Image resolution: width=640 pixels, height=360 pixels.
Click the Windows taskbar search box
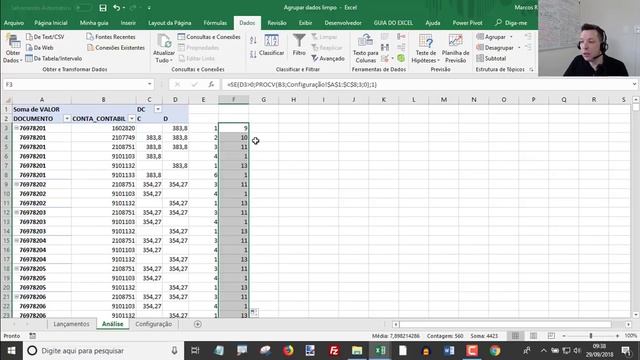(103, 351)
